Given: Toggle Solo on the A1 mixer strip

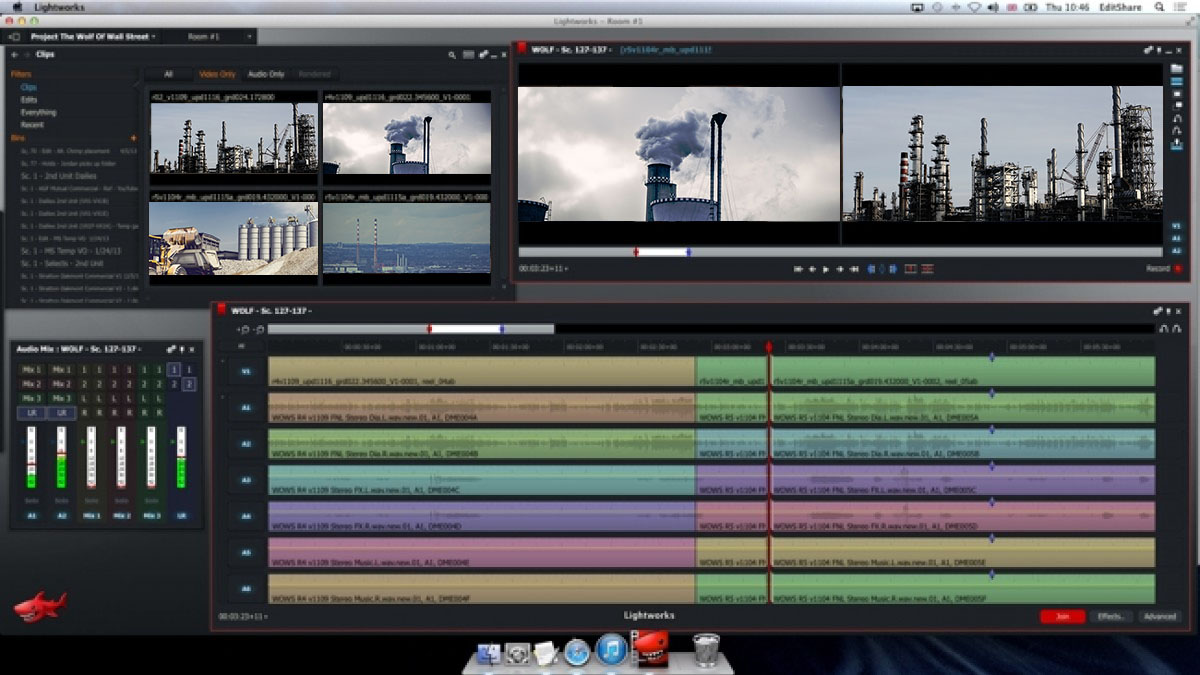Looking at the screenshot, I should click(31, 500).
